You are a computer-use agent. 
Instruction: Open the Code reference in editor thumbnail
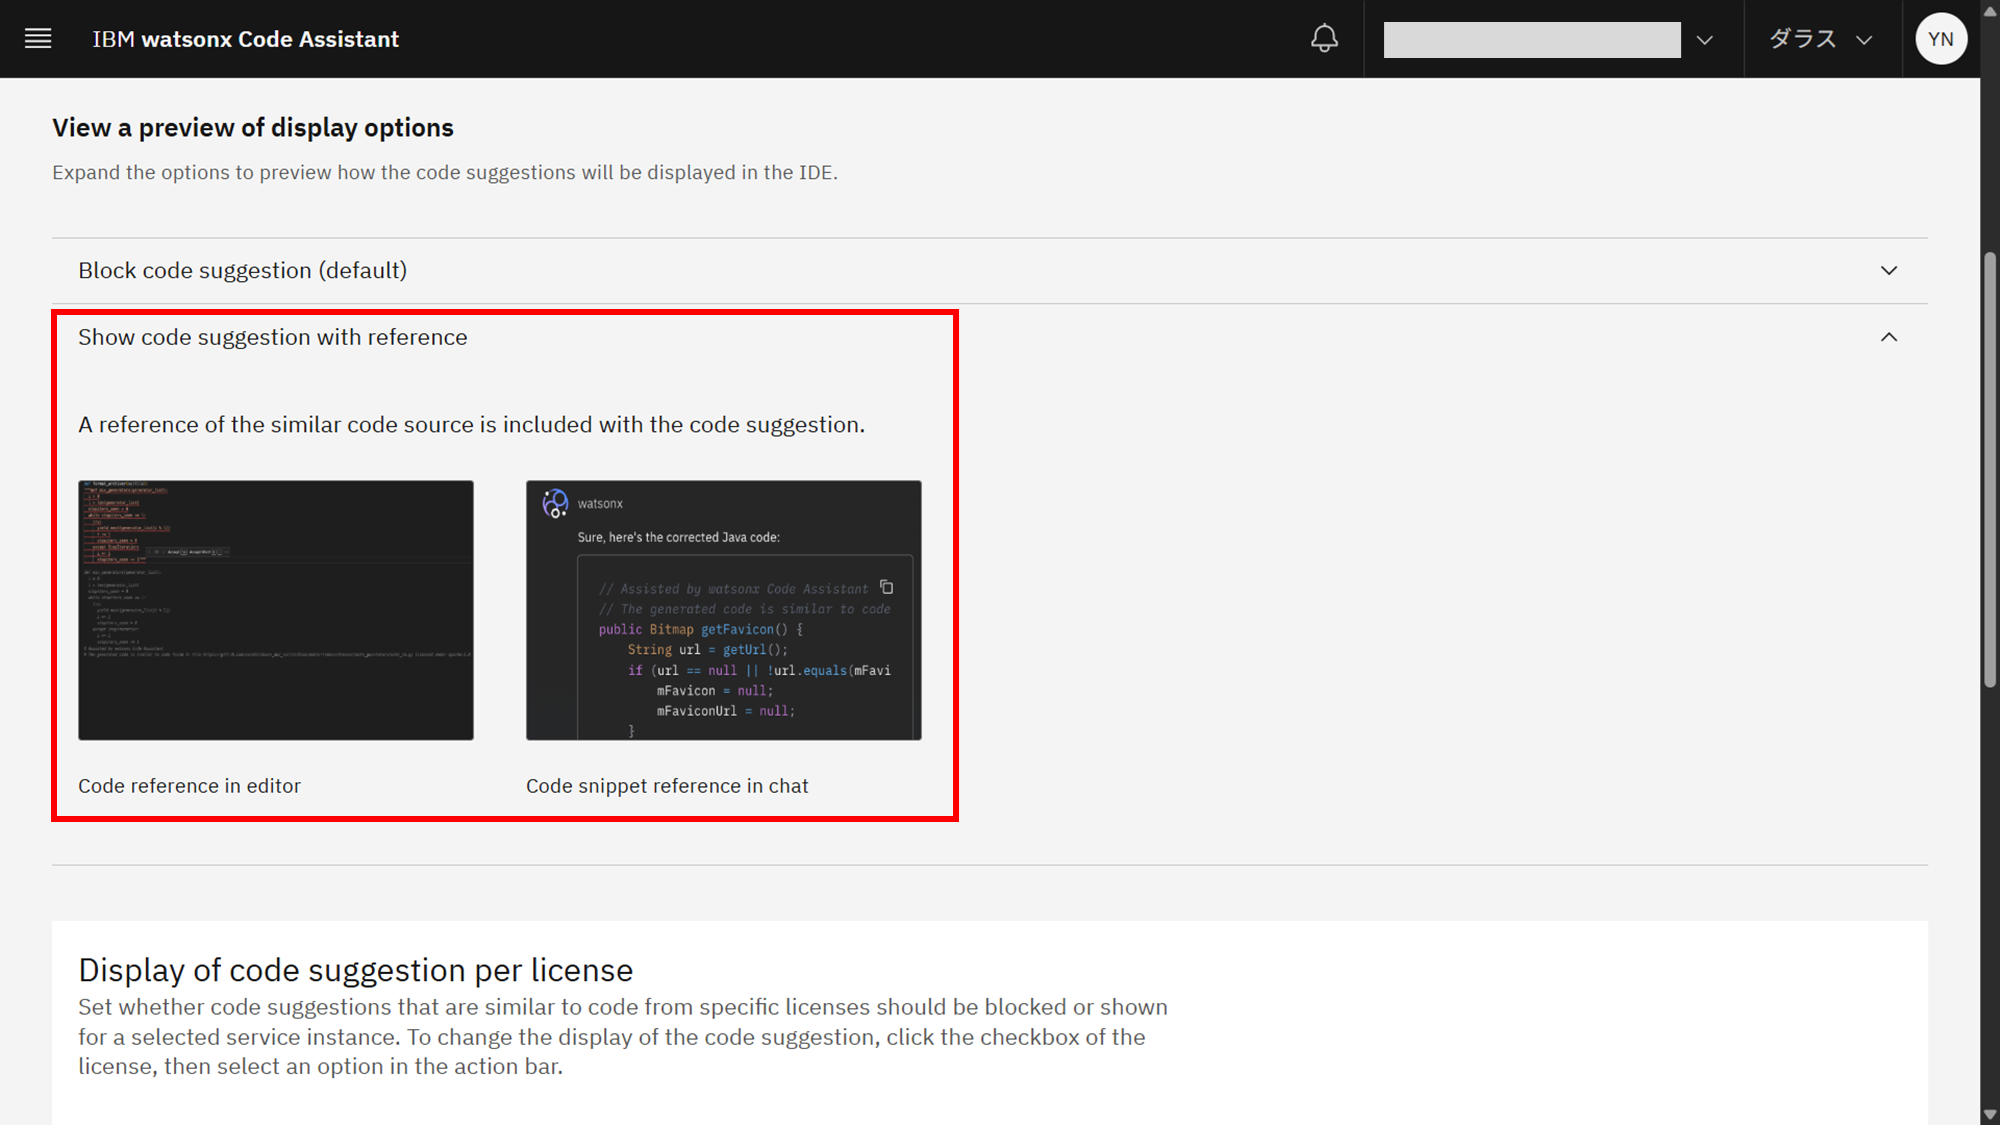point(276,610)
